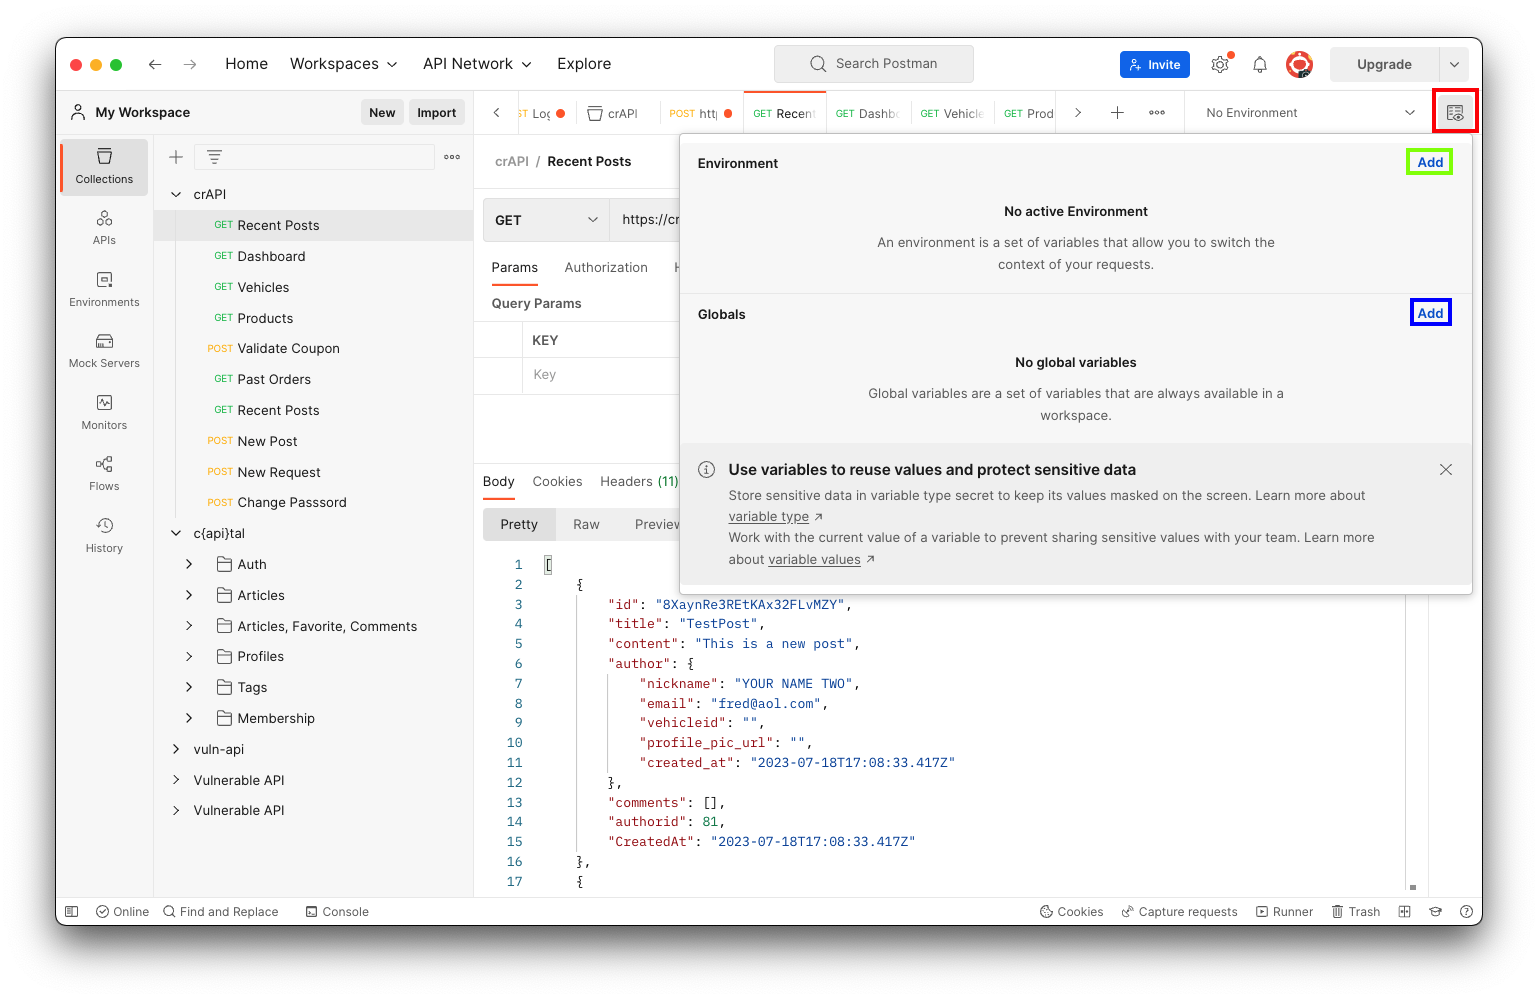Open the help icon in status bar

click(1466, 912)
